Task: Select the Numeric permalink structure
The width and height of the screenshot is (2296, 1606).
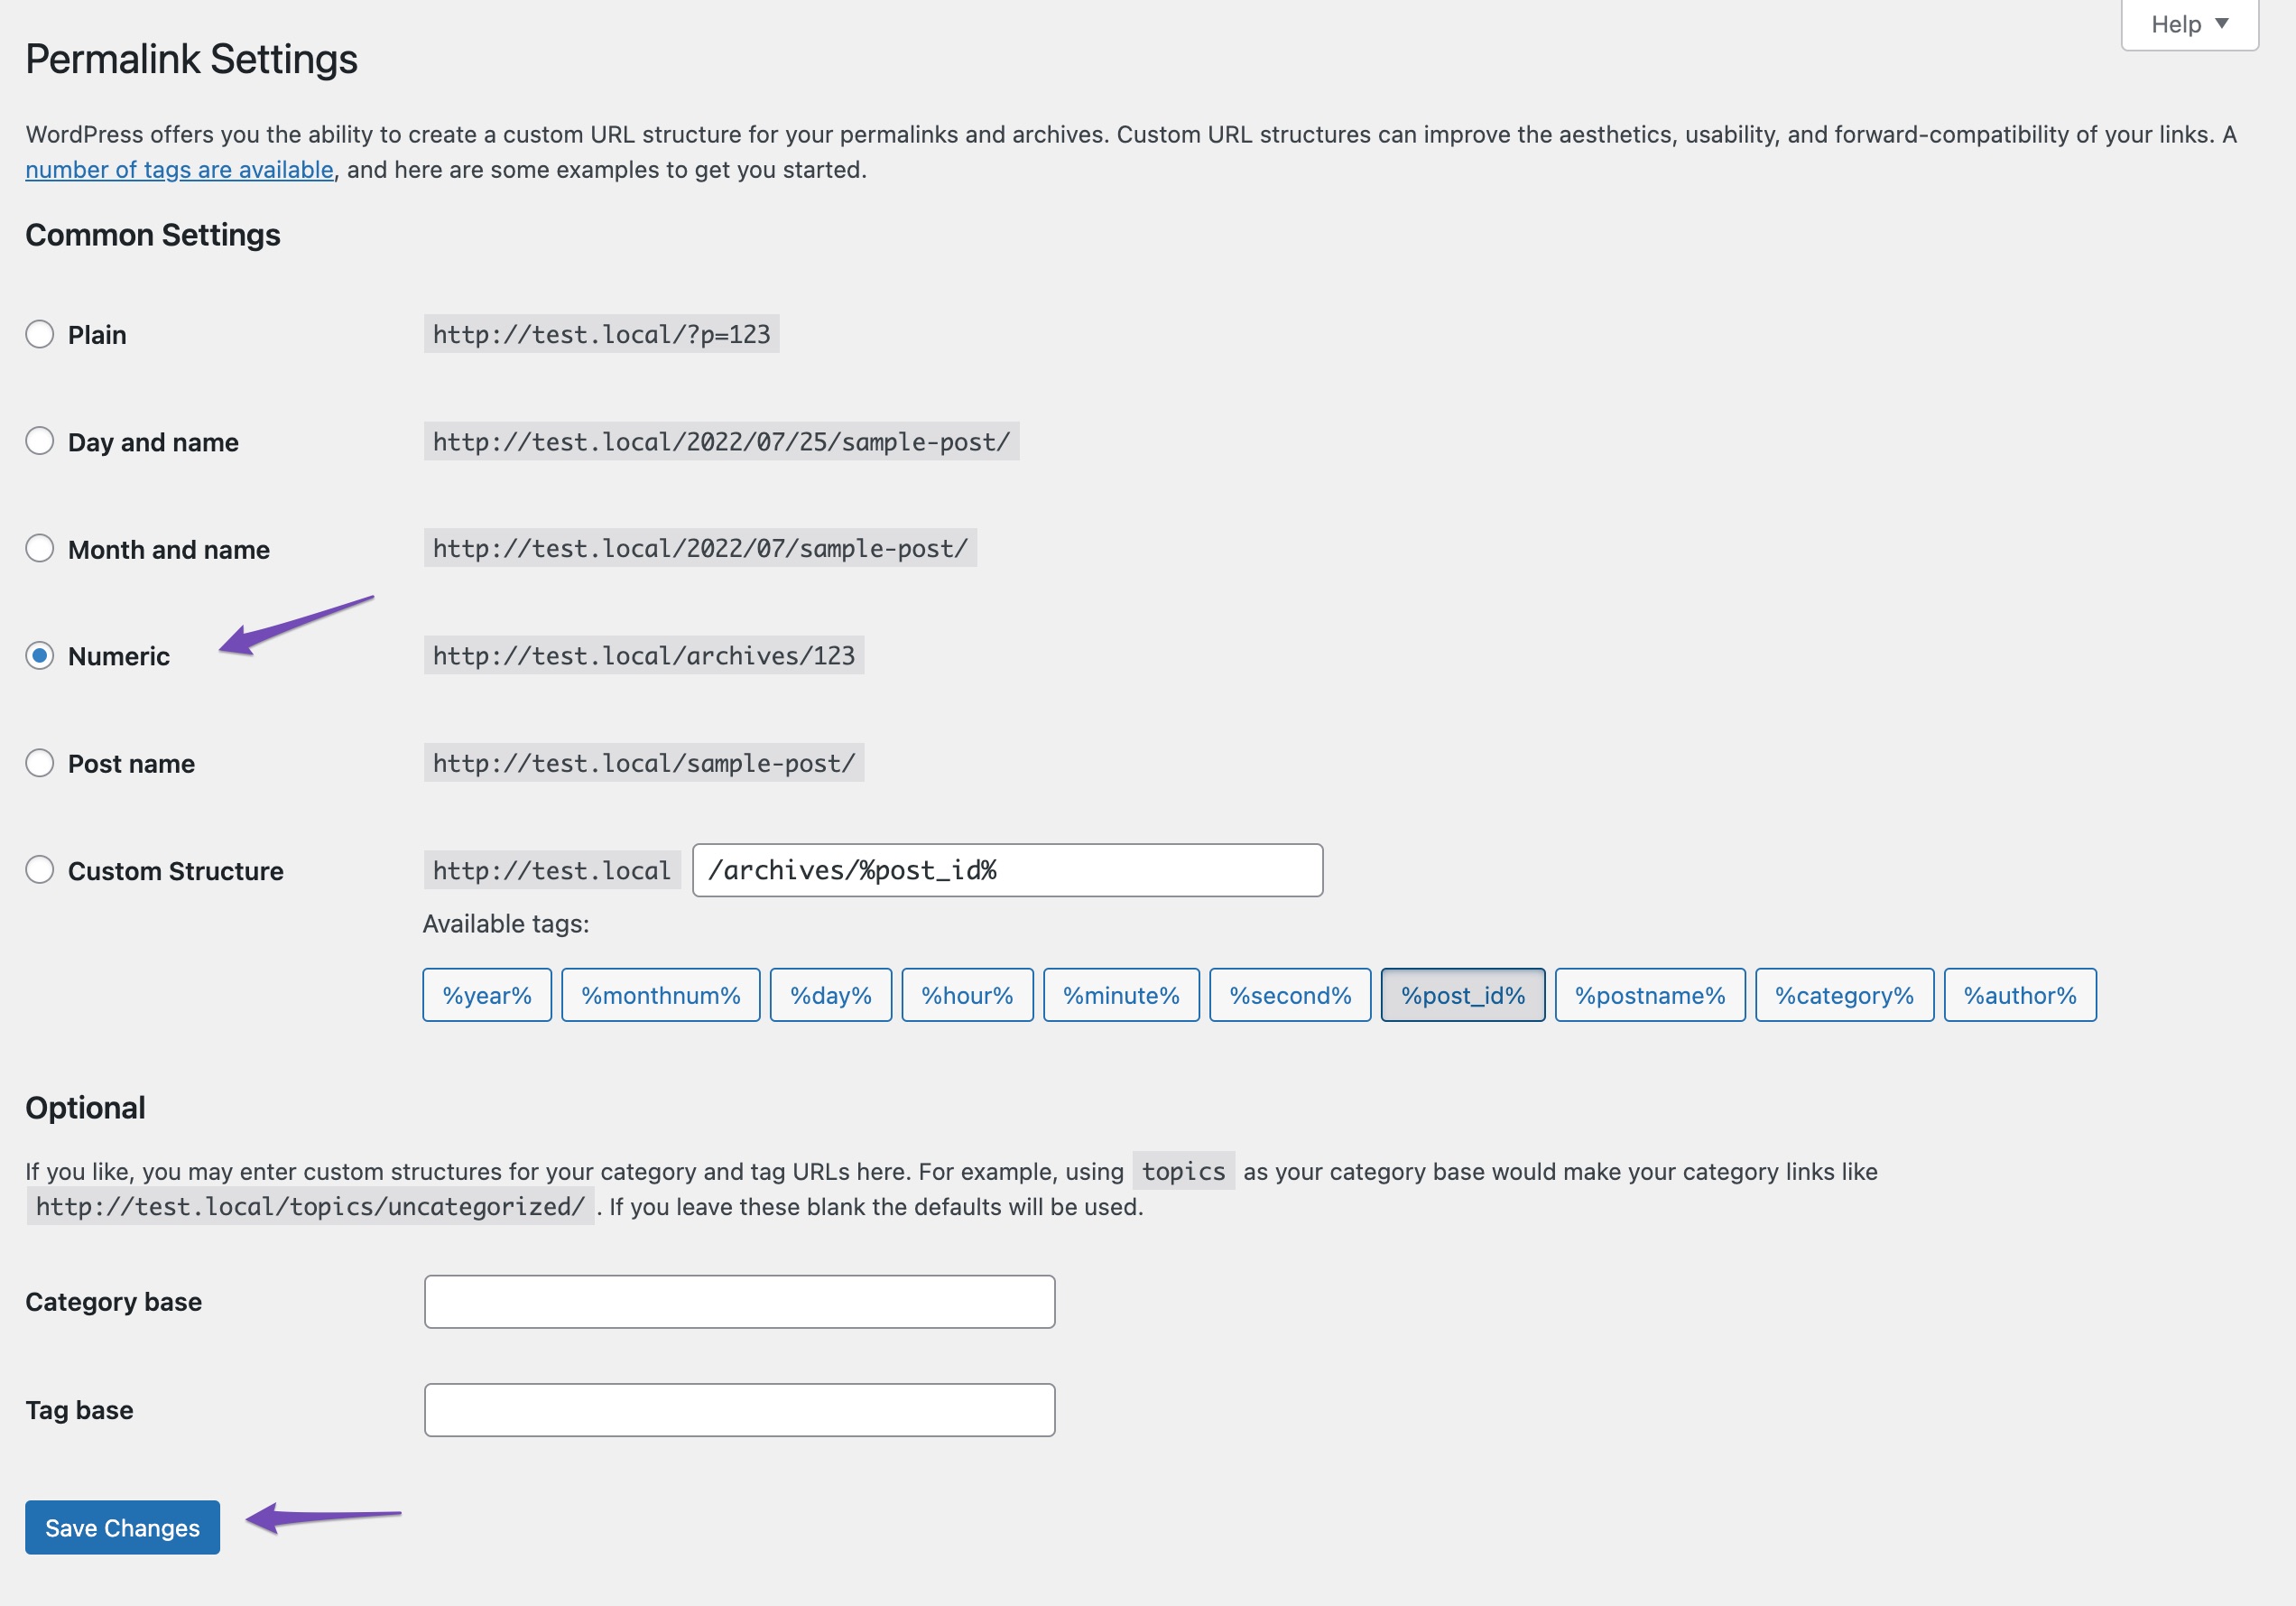Action: pos(40,656)
